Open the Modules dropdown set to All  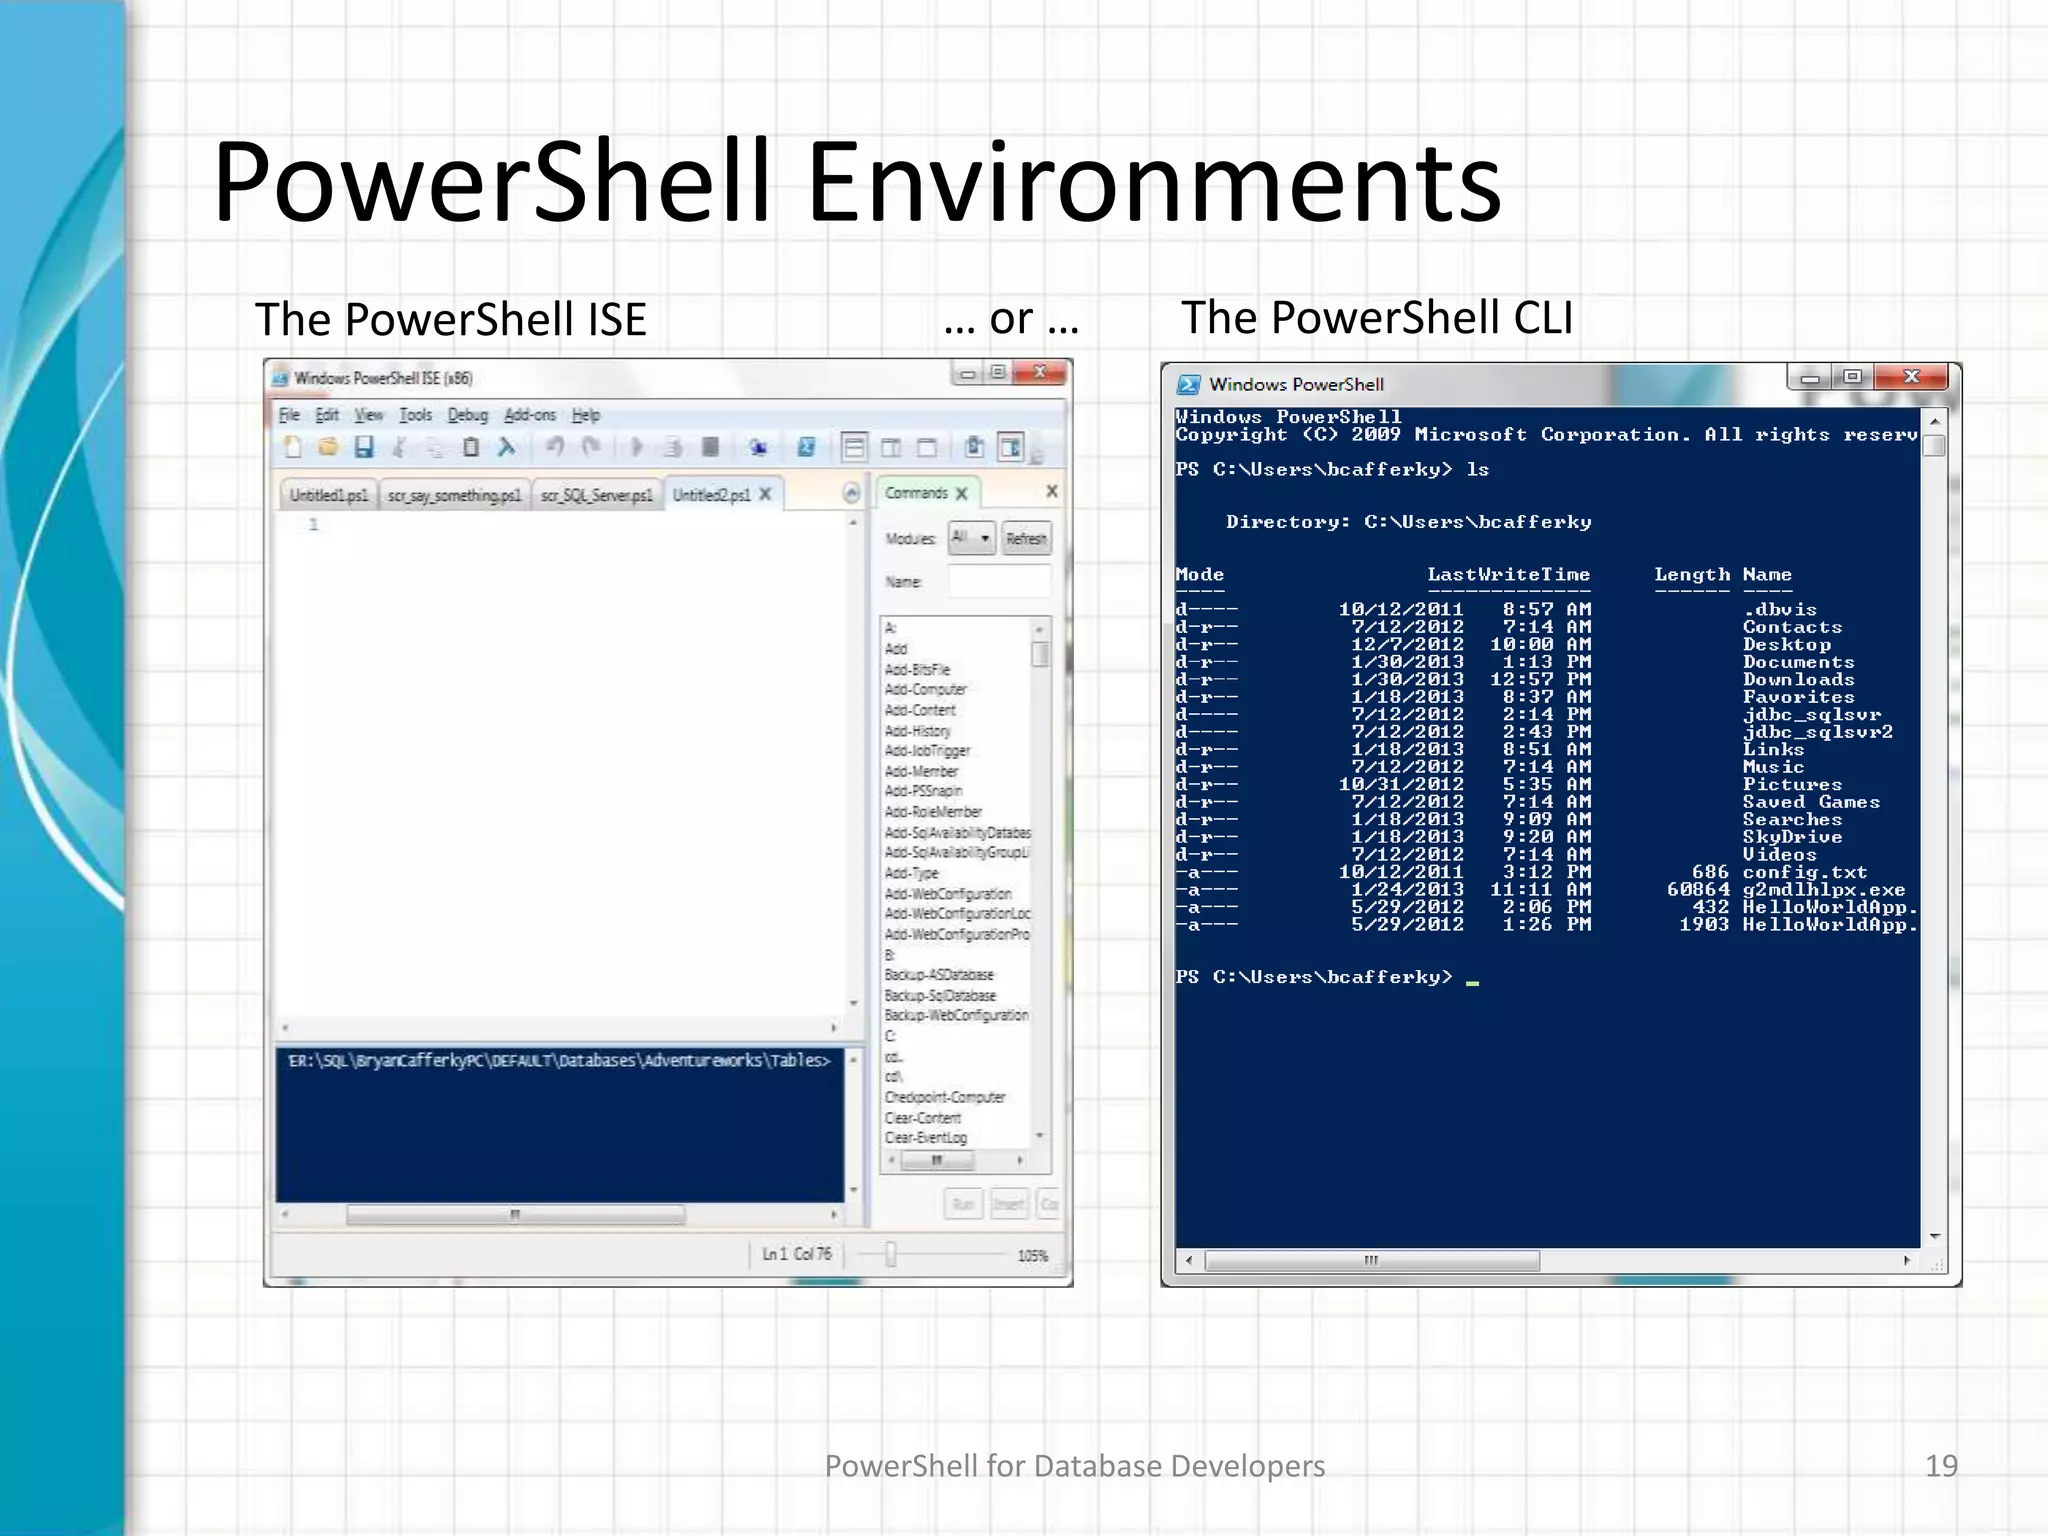tap(971, 538)
